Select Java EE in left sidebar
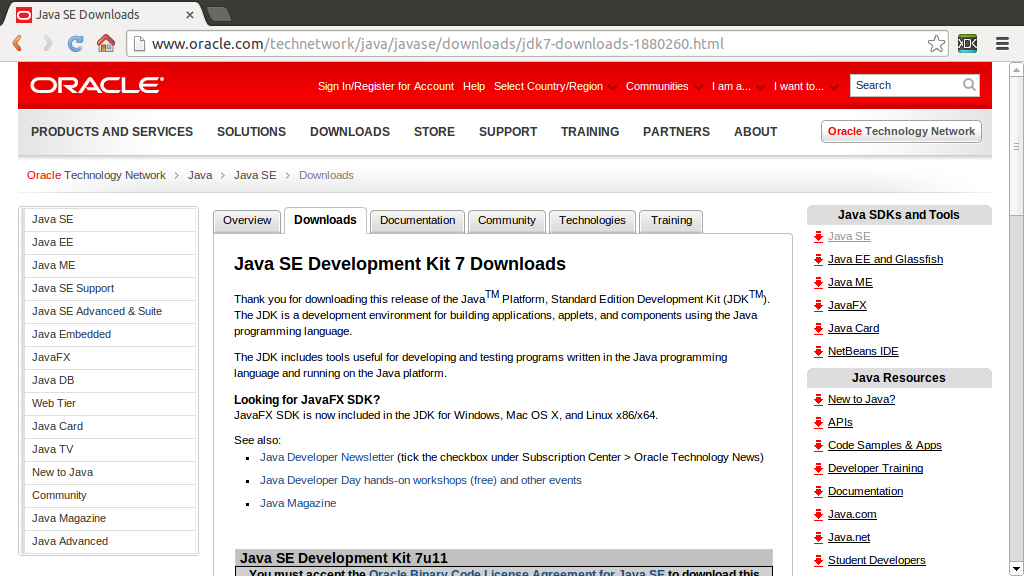The height and width of the screenshot is (576, 1024). pyautogui.click(x=110, y=242)
